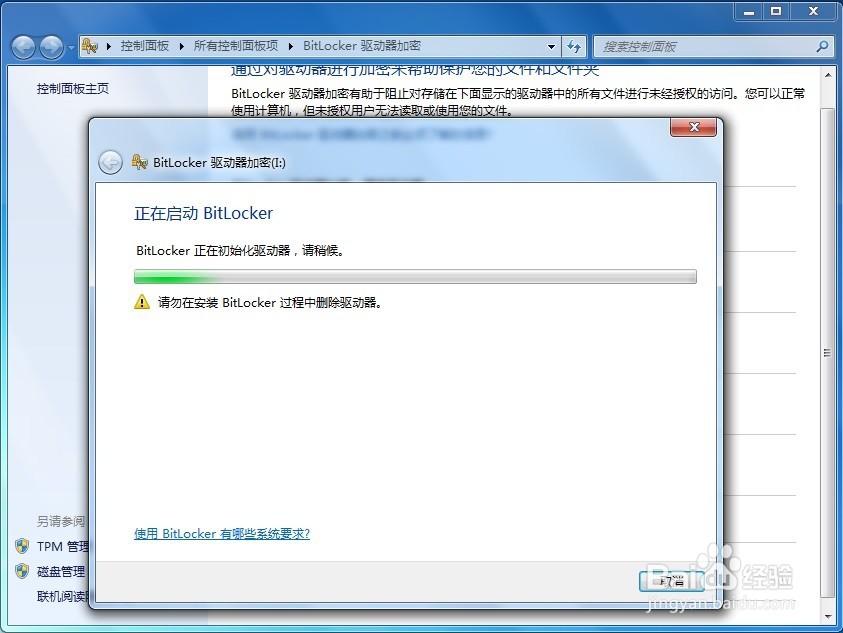Click the search magnifier icon
This screenshot has width=843, height=633.
820,46
